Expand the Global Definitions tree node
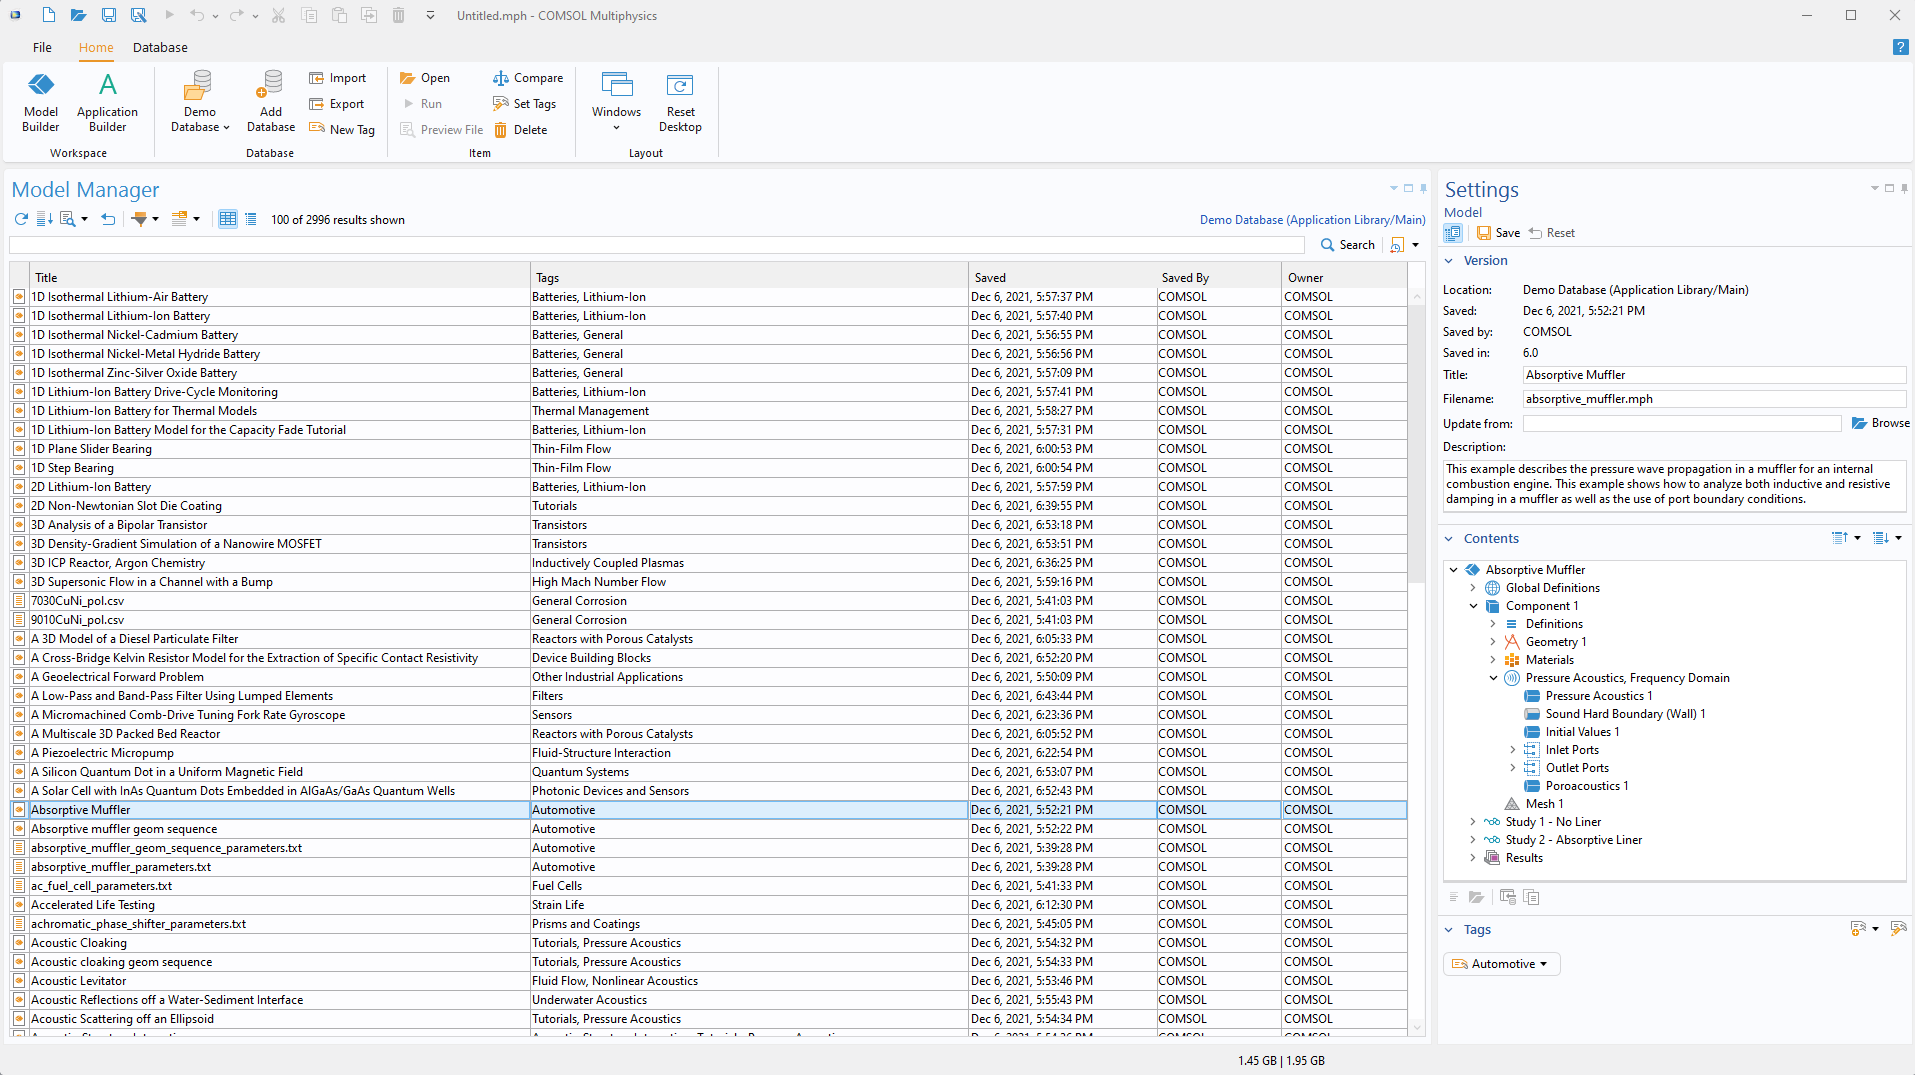 click(1473, 588)
